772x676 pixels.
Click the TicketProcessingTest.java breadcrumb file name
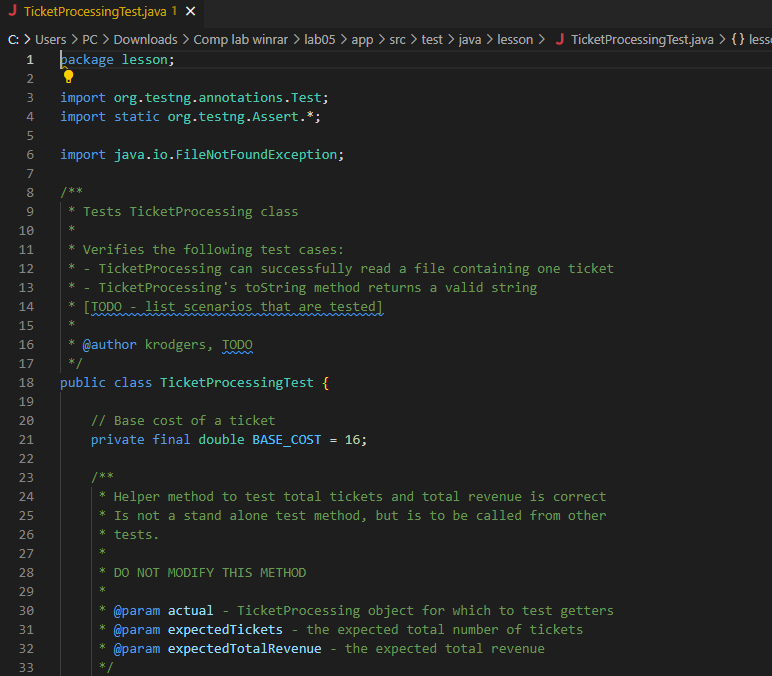642,39
